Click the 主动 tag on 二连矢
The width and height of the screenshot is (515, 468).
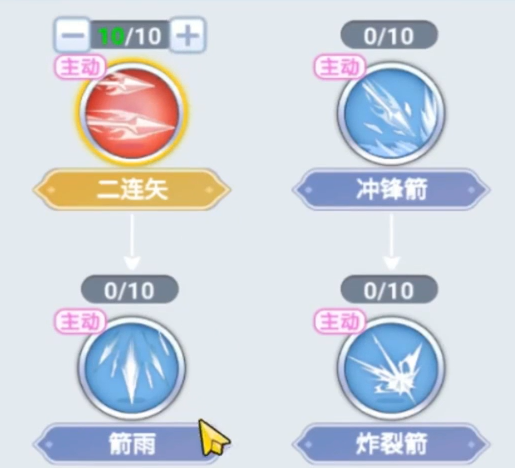tap(81, 68)
